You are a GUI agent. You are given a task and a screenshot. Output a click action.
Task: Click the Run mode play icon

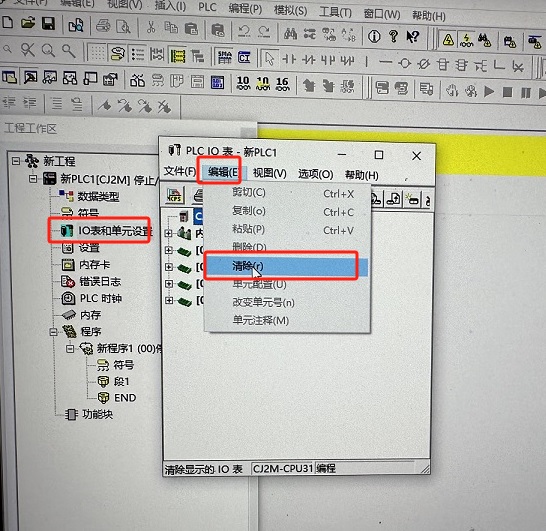(x=489, y=92)
